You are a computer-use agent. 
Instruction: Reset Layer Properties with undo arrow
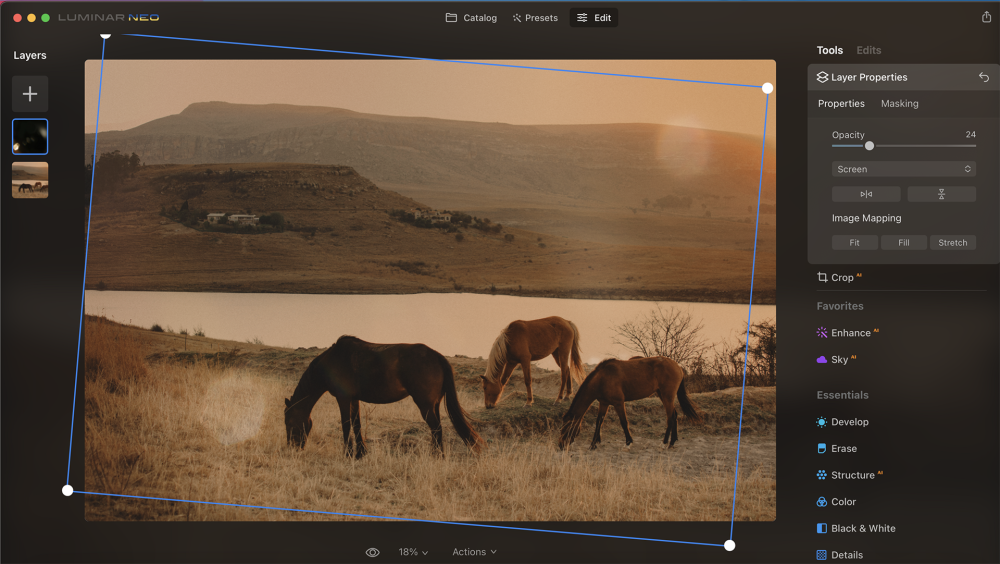[984, 77]
